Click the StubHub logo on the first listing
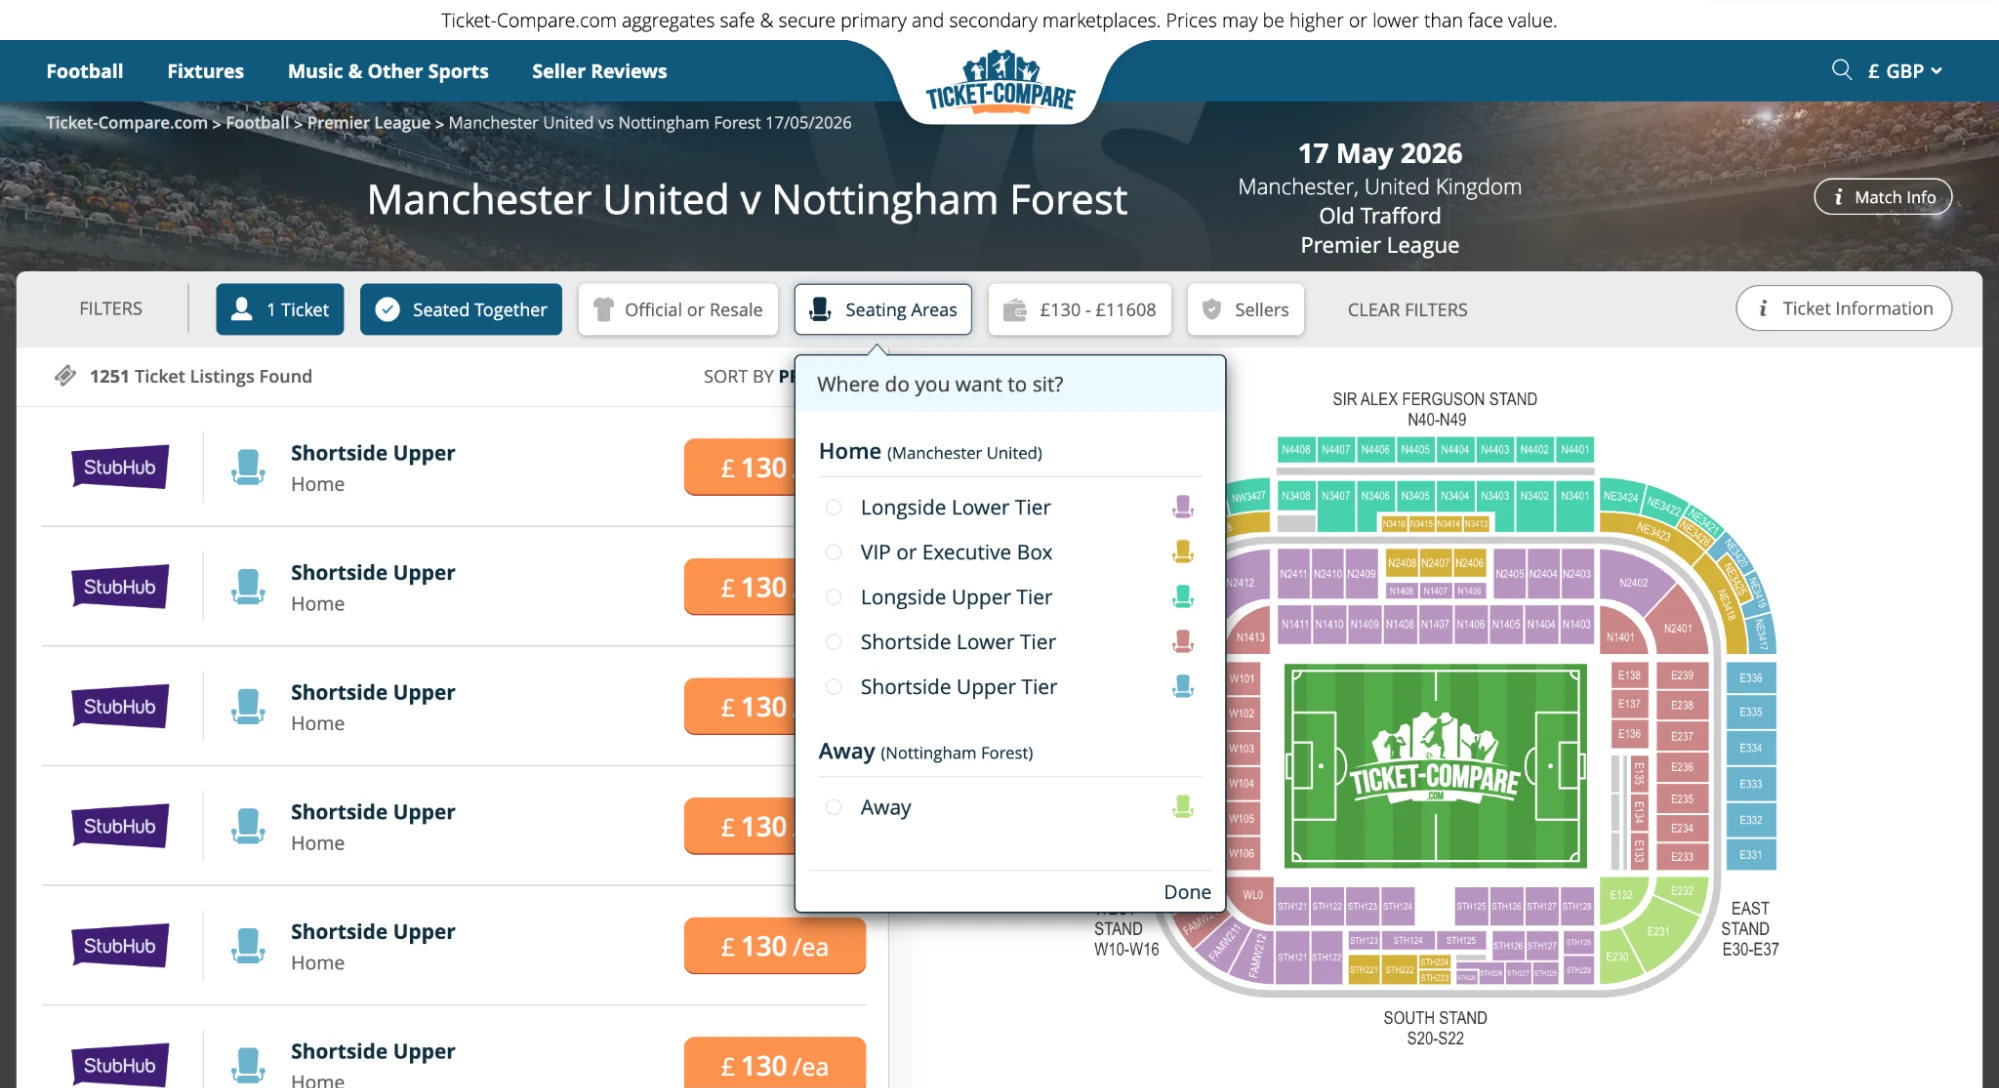1999x1089 pixels. point(119,466)
